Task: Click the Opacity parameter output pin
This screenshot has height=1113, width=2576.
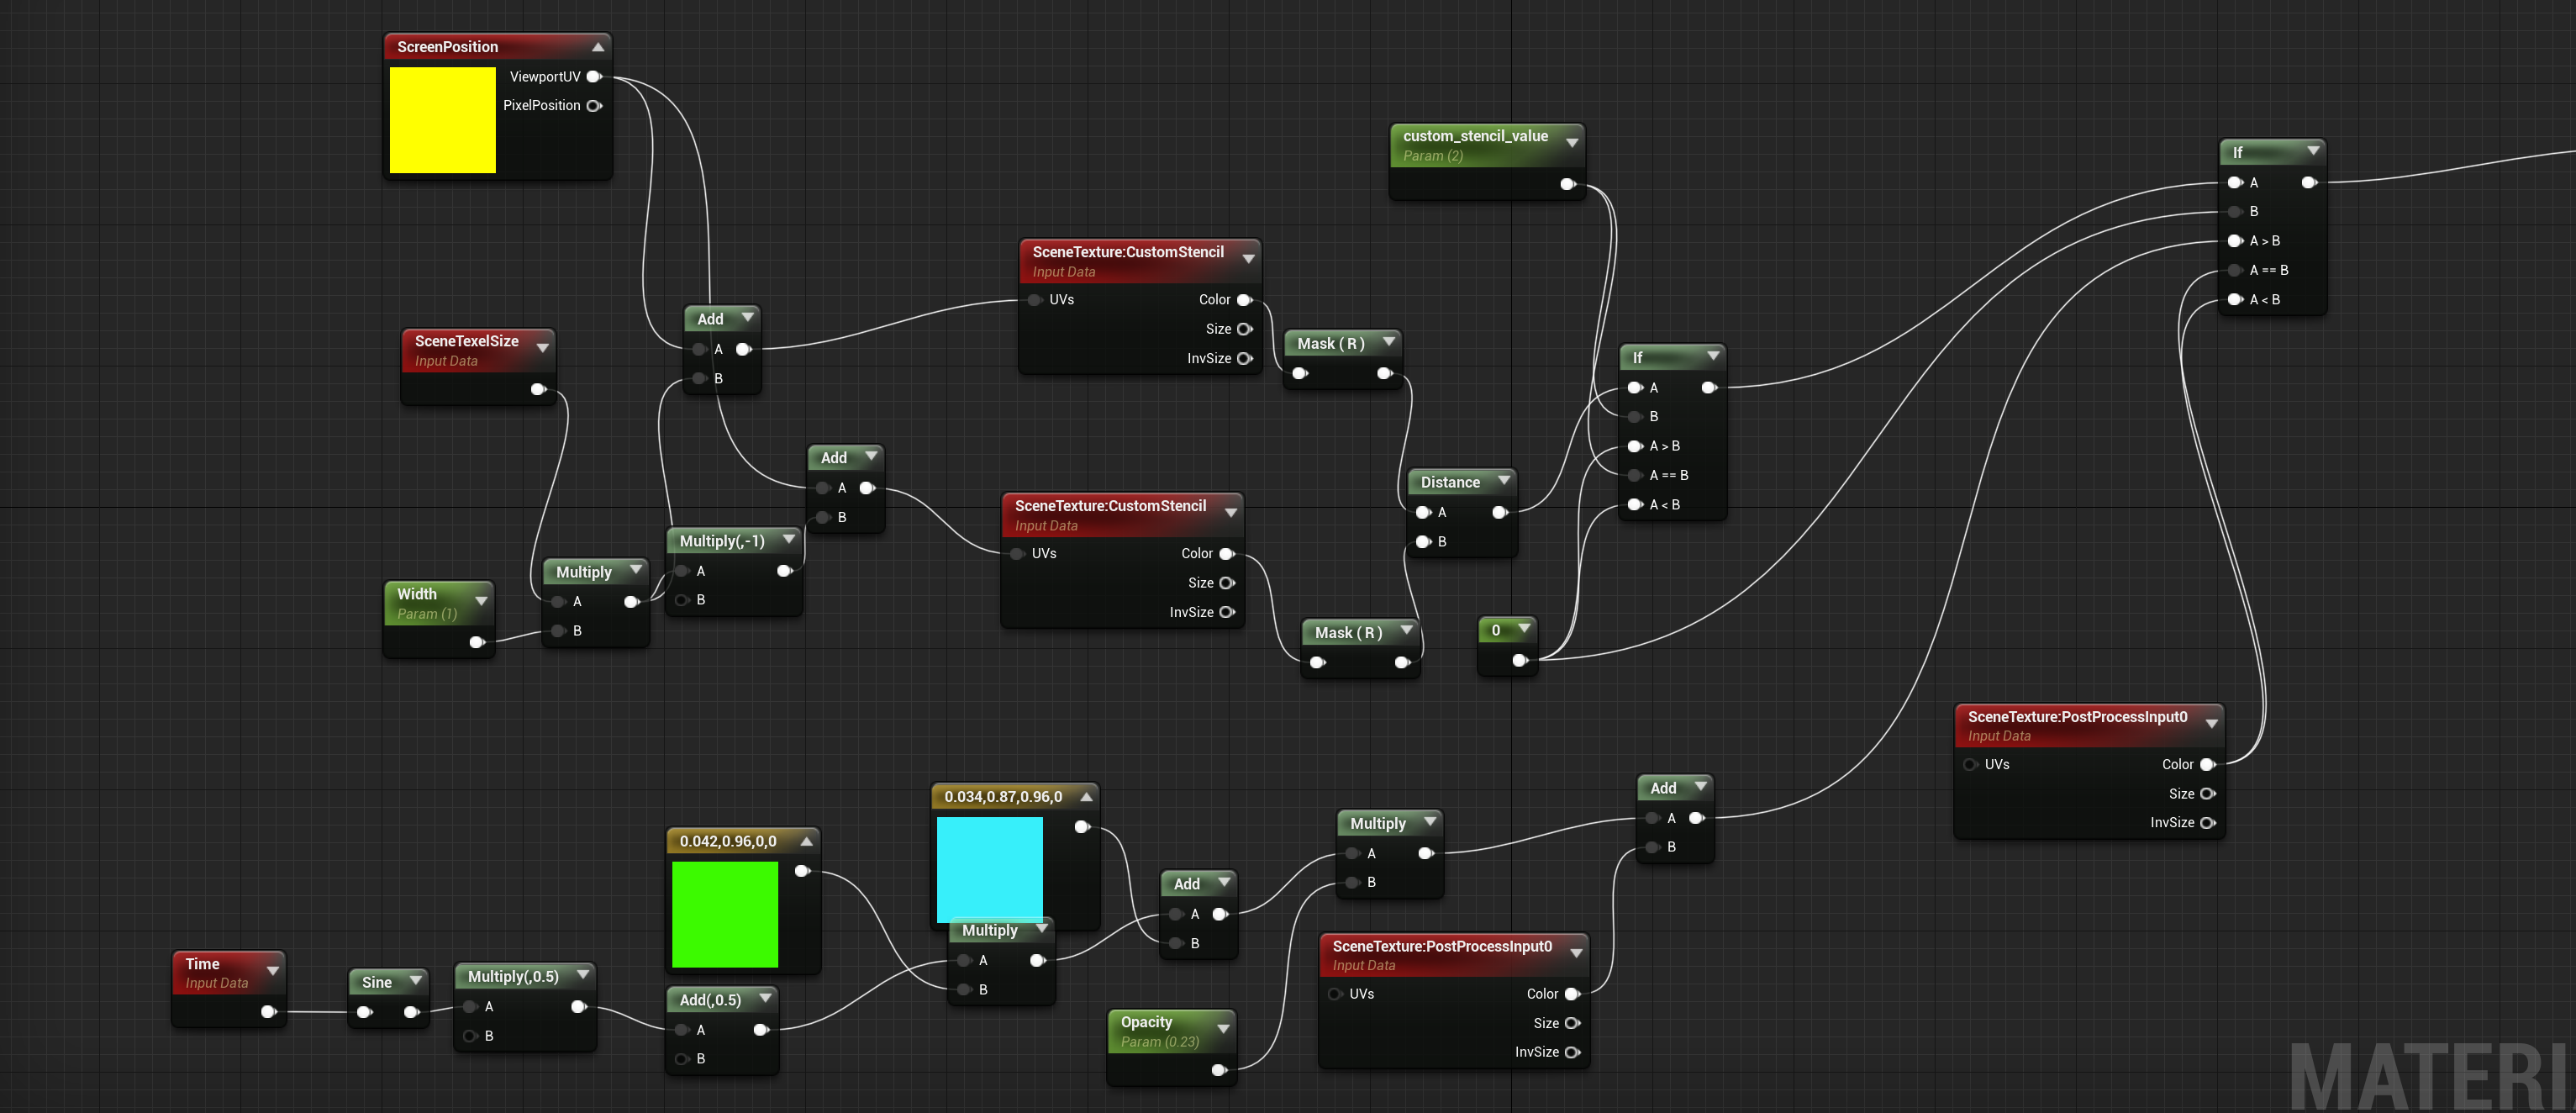Action: [x=1219, y=1071]
